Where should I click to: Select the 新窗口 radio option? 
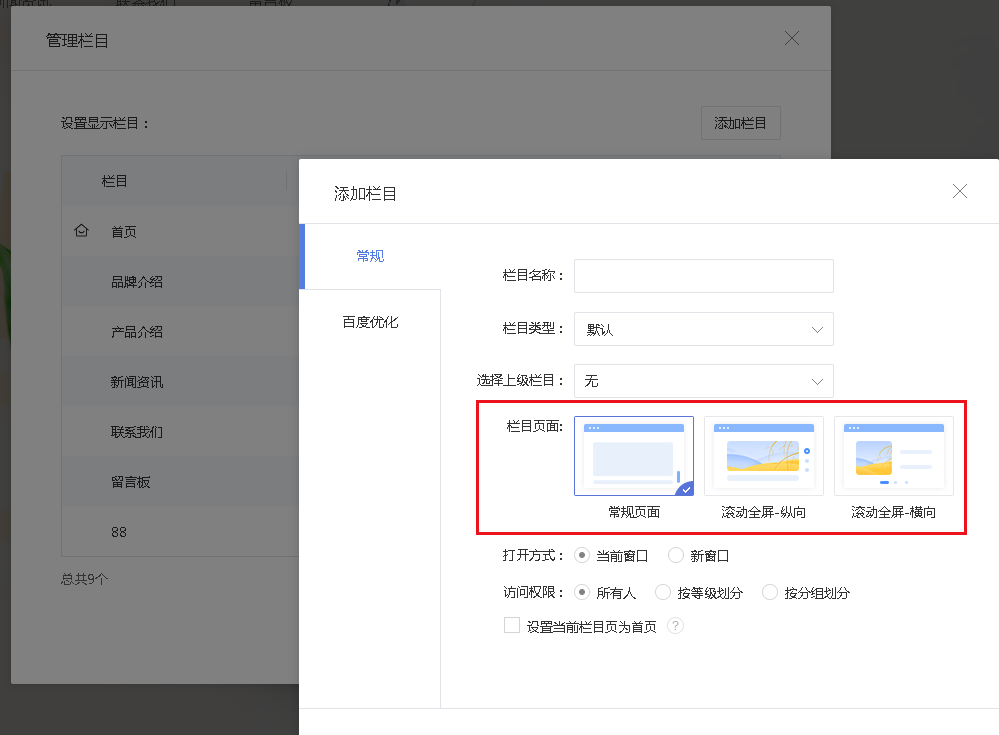(675, 555)
